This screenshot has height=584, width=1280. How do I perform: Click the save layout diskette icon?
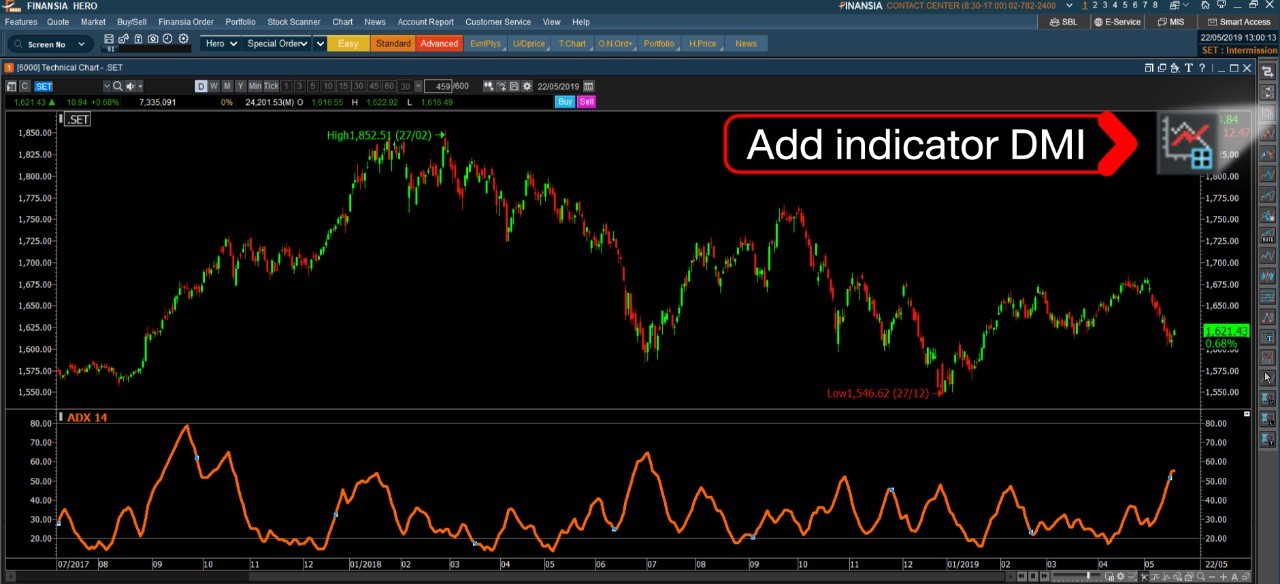click(x=108, y=38)
